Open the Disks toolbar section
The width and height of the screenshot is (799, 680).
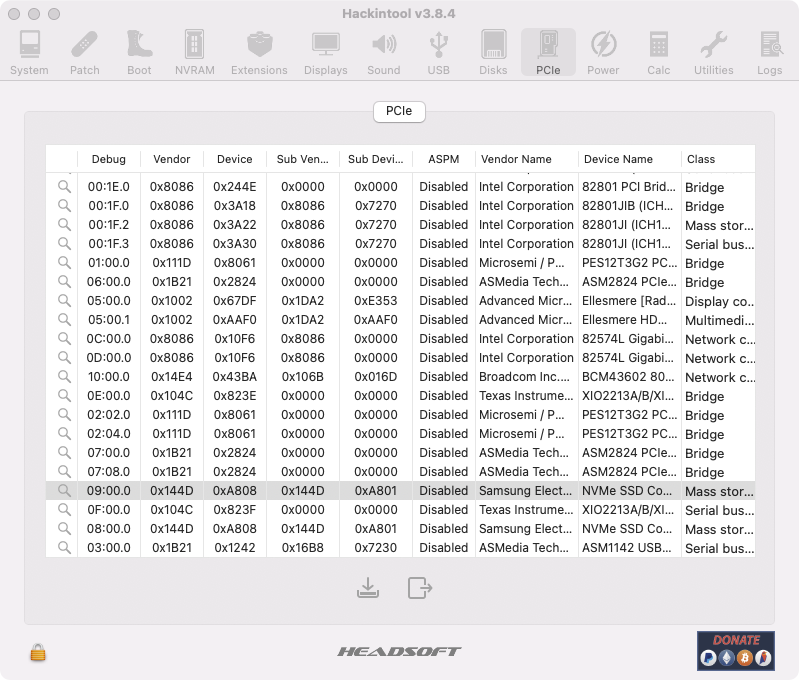[x=493, y=53]
